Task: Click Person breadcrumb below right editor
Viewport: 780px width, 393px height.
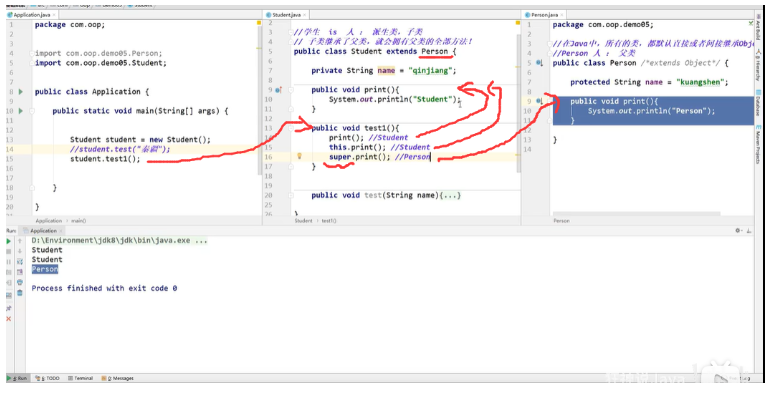Action: click(x=561, y=221)
